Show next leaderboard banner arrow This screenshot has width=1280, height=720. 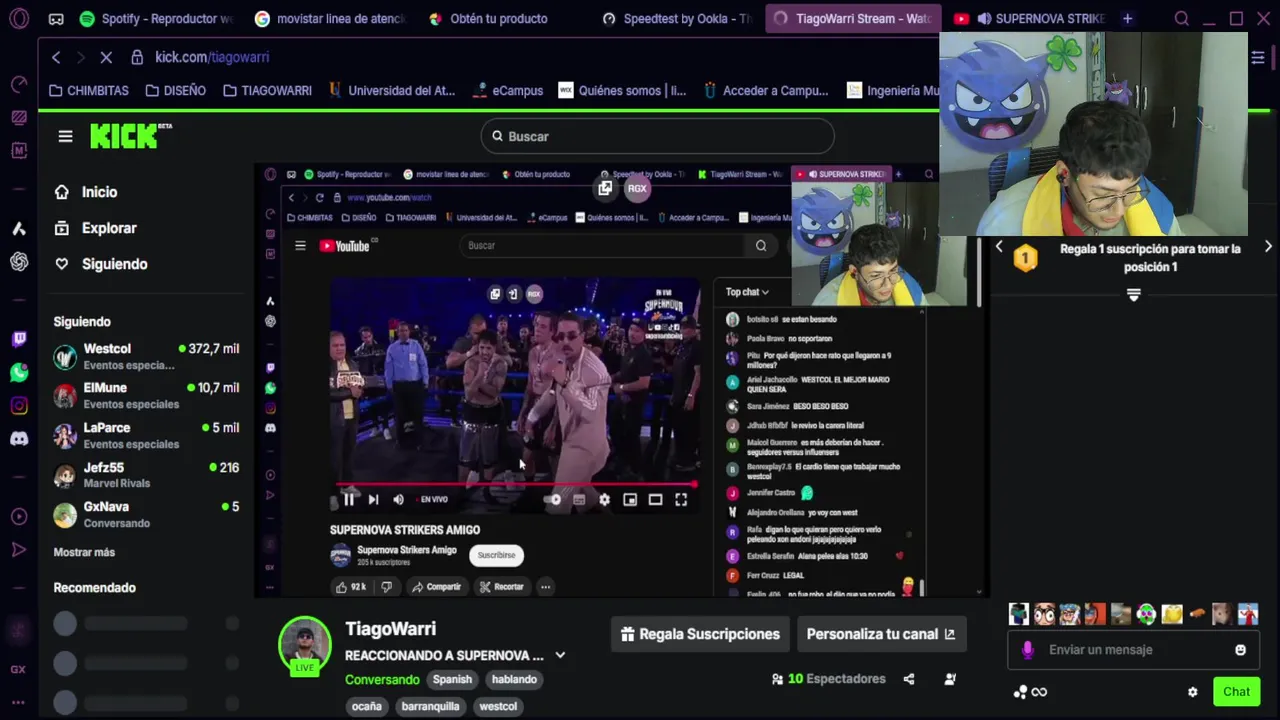[x=1268, y=247]
